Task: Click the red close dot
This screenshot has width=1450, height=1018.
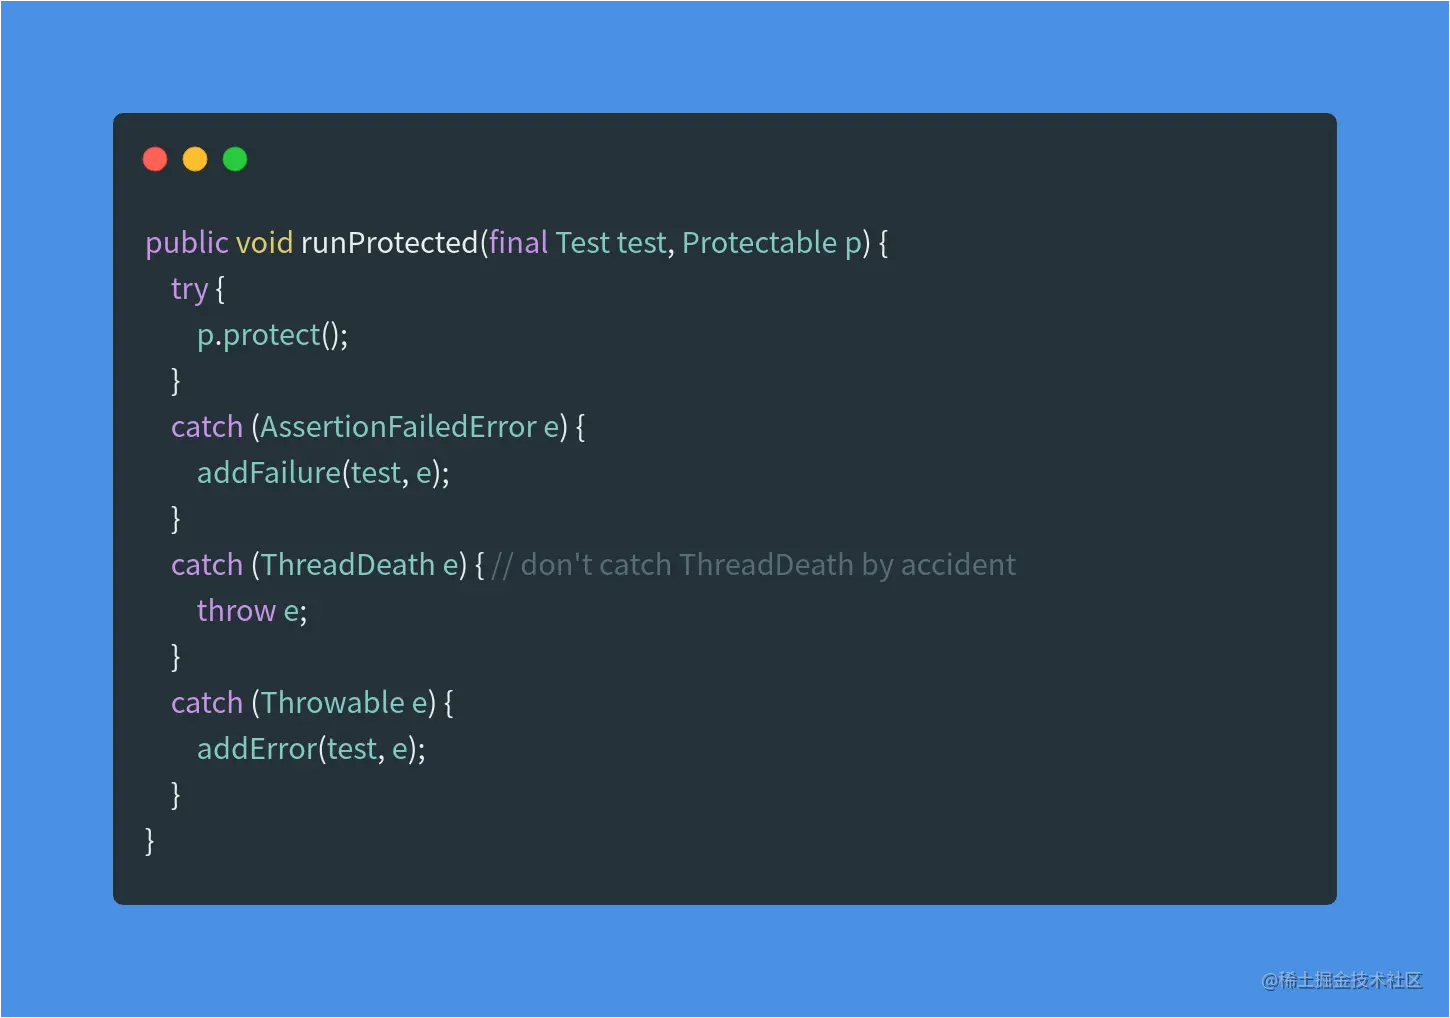Action: (x=155, y=159)
